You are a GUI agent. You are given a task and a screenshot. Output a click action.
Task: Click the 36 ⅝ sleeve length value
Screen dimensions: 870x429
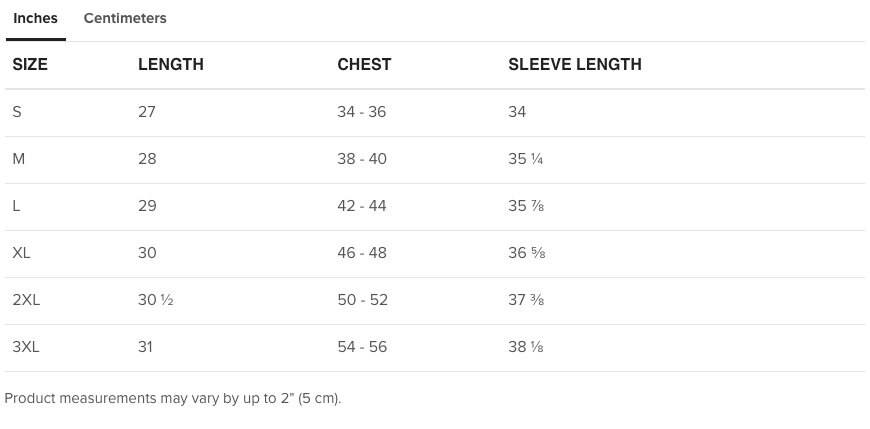(527, 253)
